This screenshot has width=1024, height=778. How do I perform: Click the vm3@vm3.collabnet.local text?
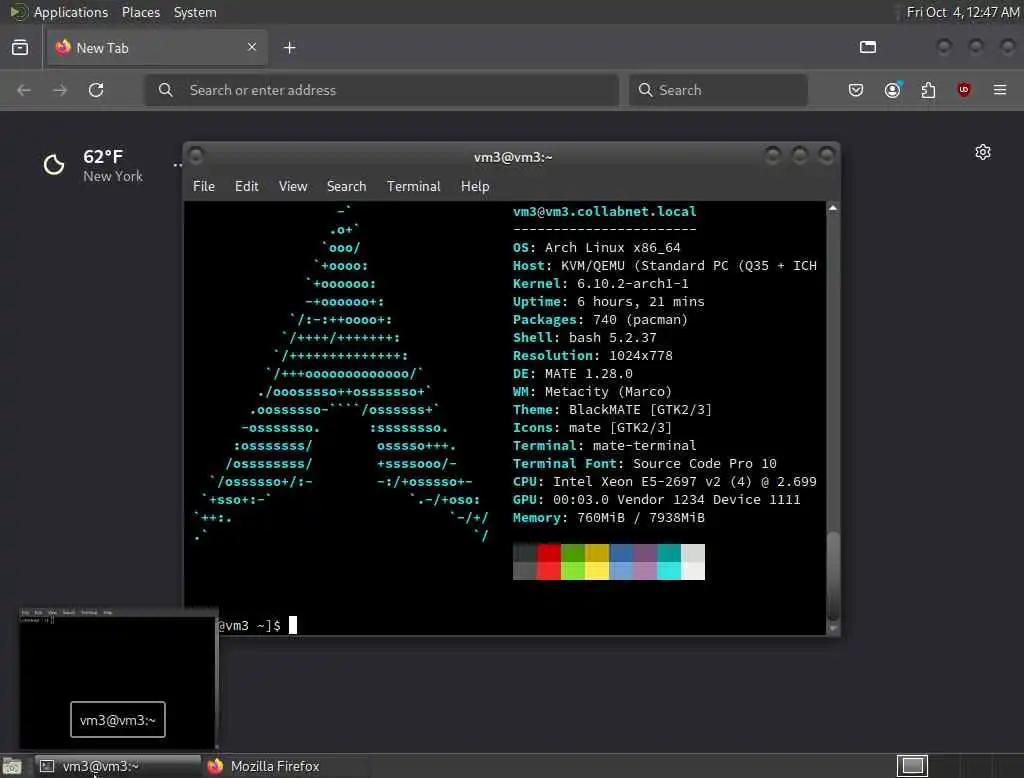click(605, 212)
